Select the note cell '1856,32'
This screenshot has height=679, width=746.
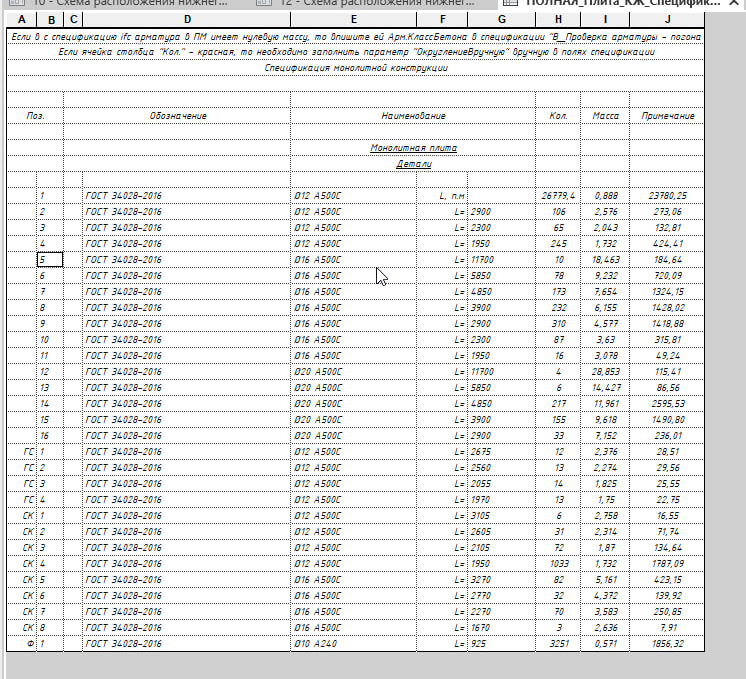667,644
